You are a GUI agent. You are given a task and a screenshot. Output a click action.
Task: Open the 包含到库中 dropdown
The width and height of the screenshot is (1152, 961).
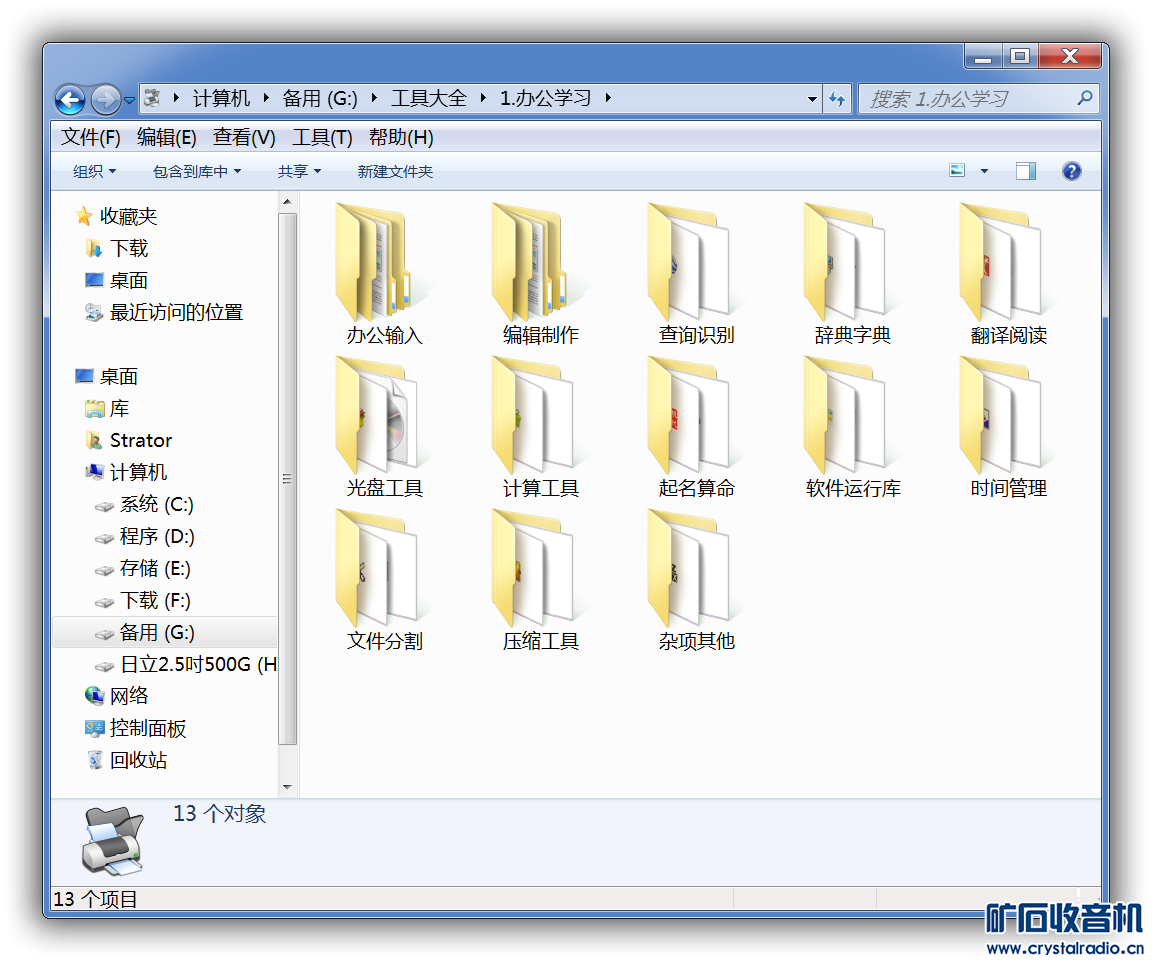tap(196, 171)
